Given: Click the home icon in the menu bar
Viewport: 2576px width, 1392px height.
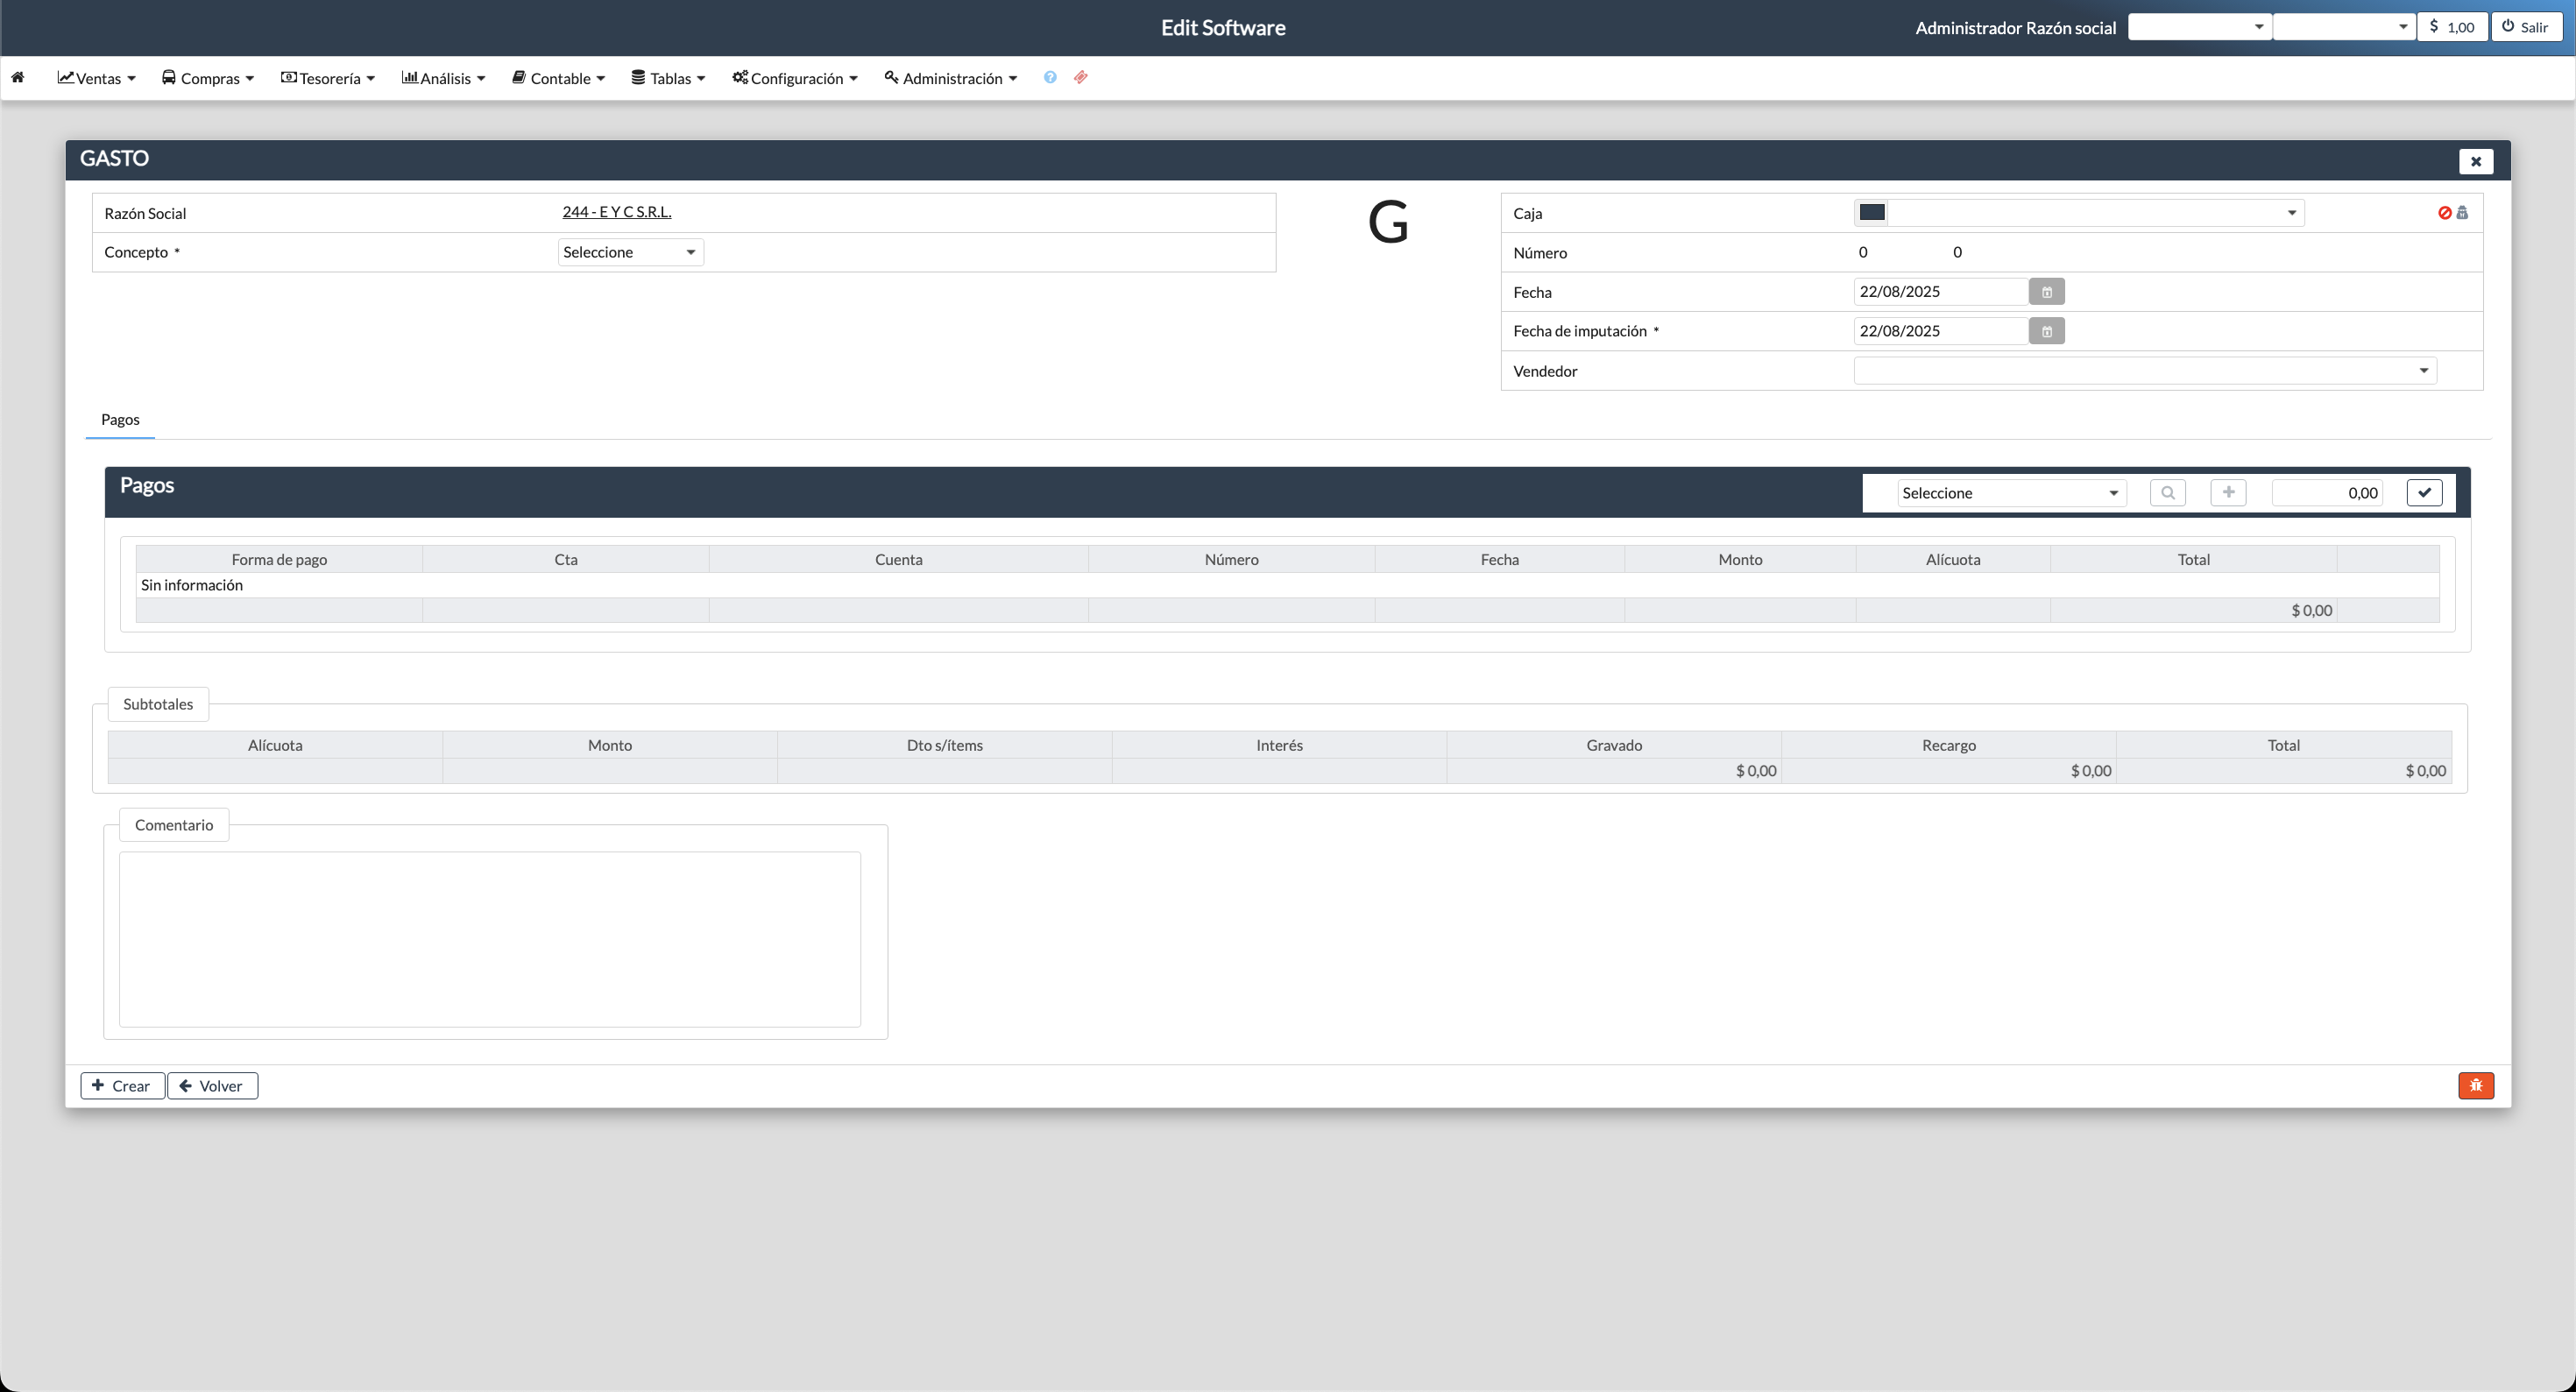Looking at the screenshot, I should pyautogui.click(x=18, y=78).
